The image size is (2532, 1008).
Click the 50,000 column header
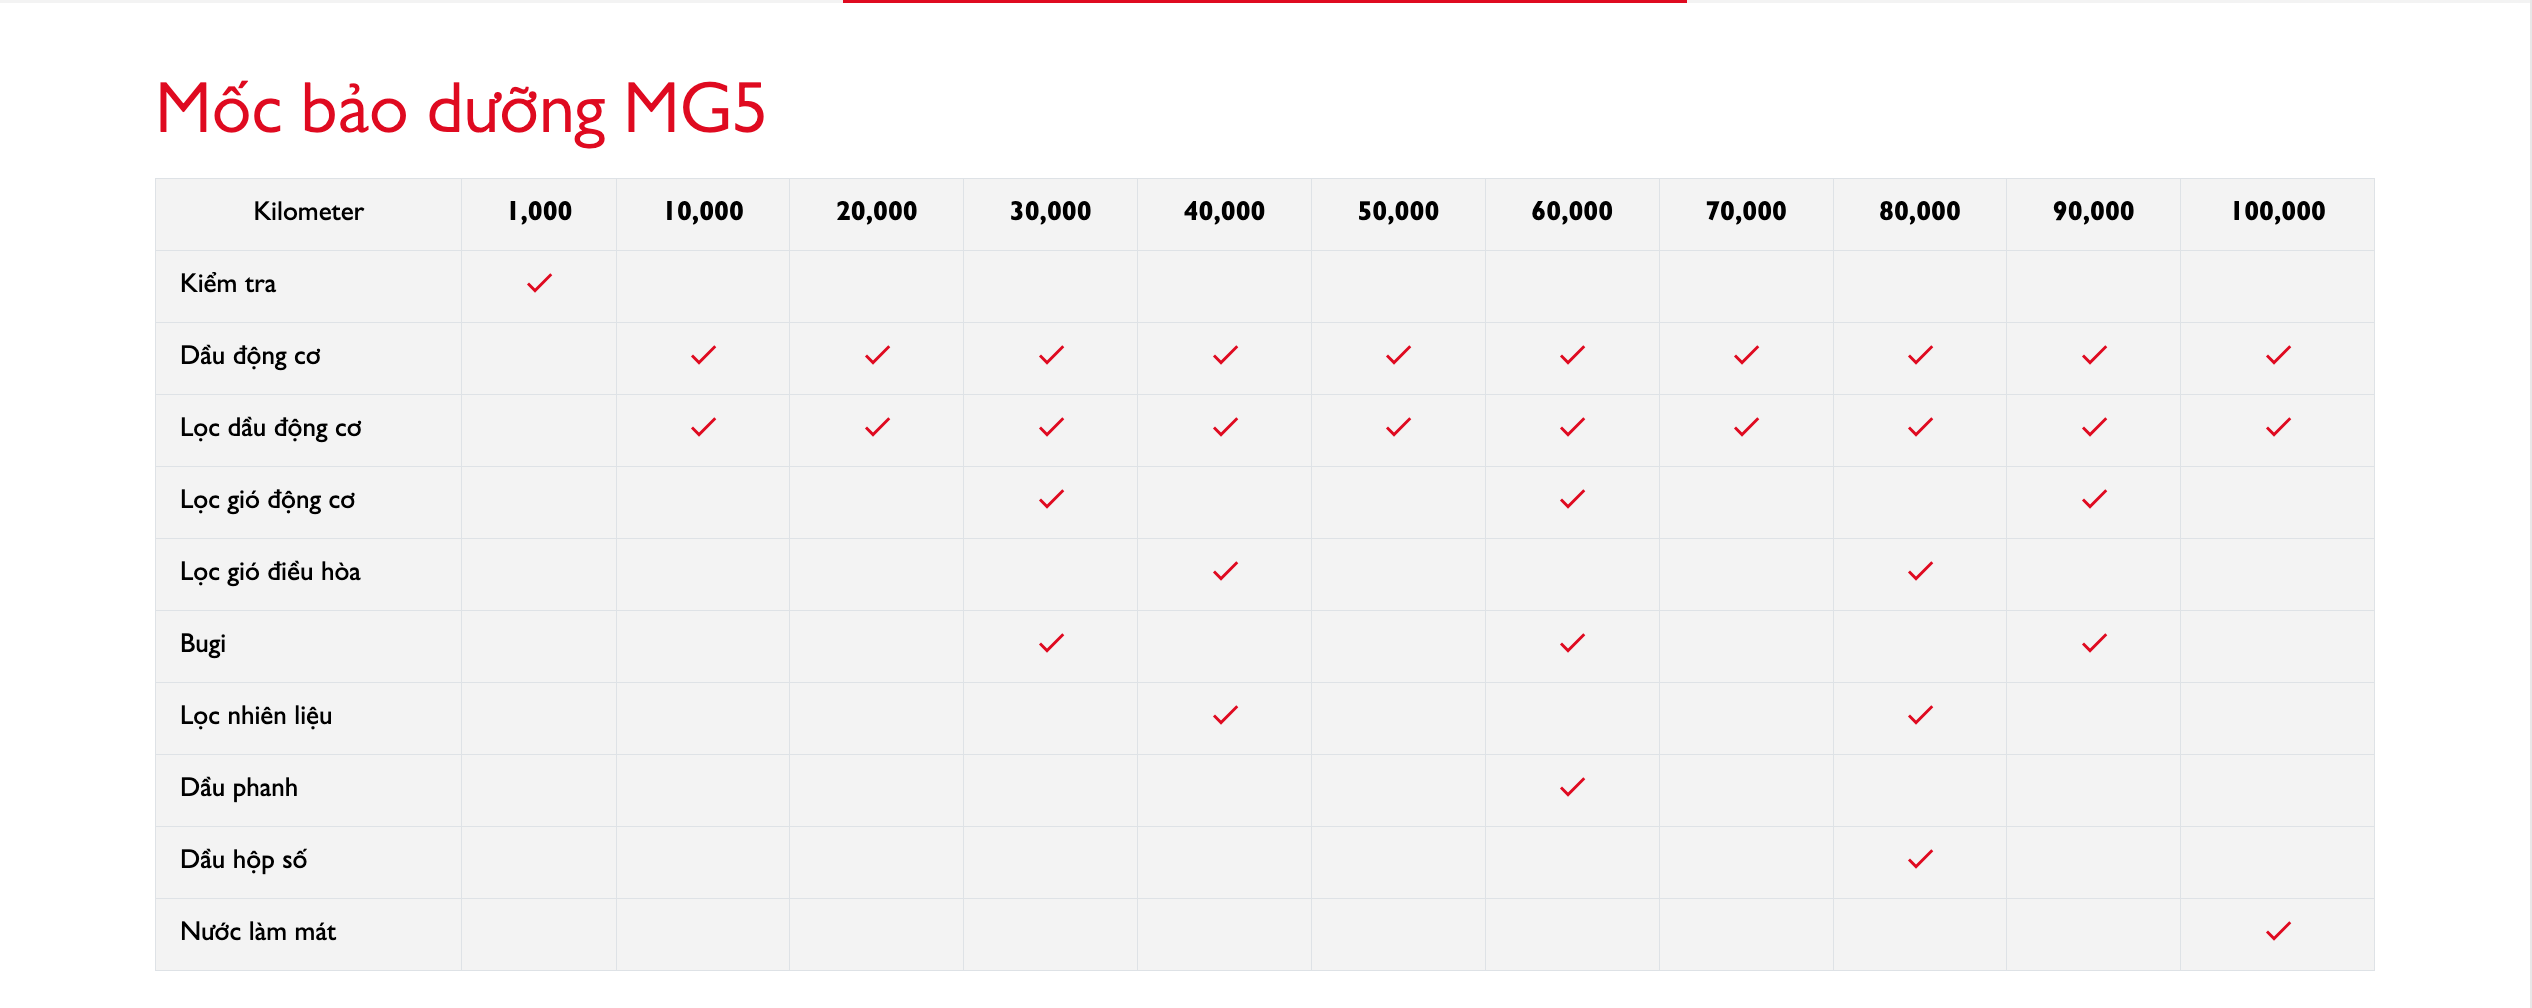(x=1398, y=212)
